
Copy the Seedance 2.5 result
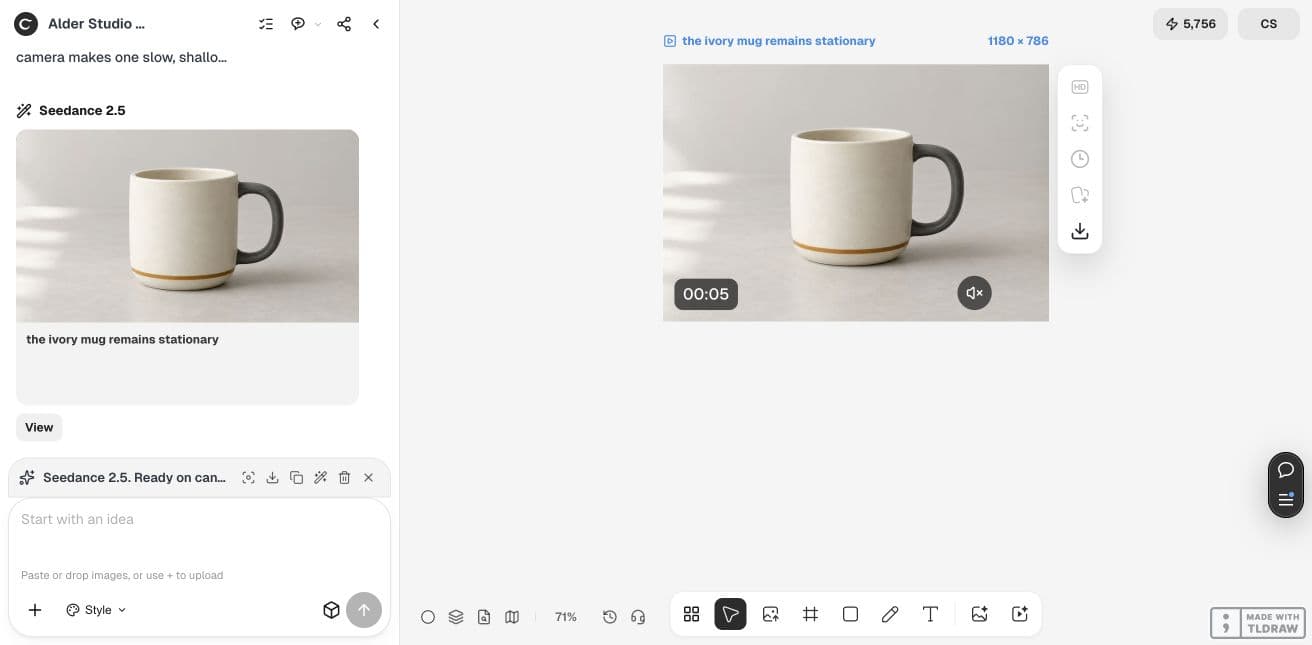point(296,478)
